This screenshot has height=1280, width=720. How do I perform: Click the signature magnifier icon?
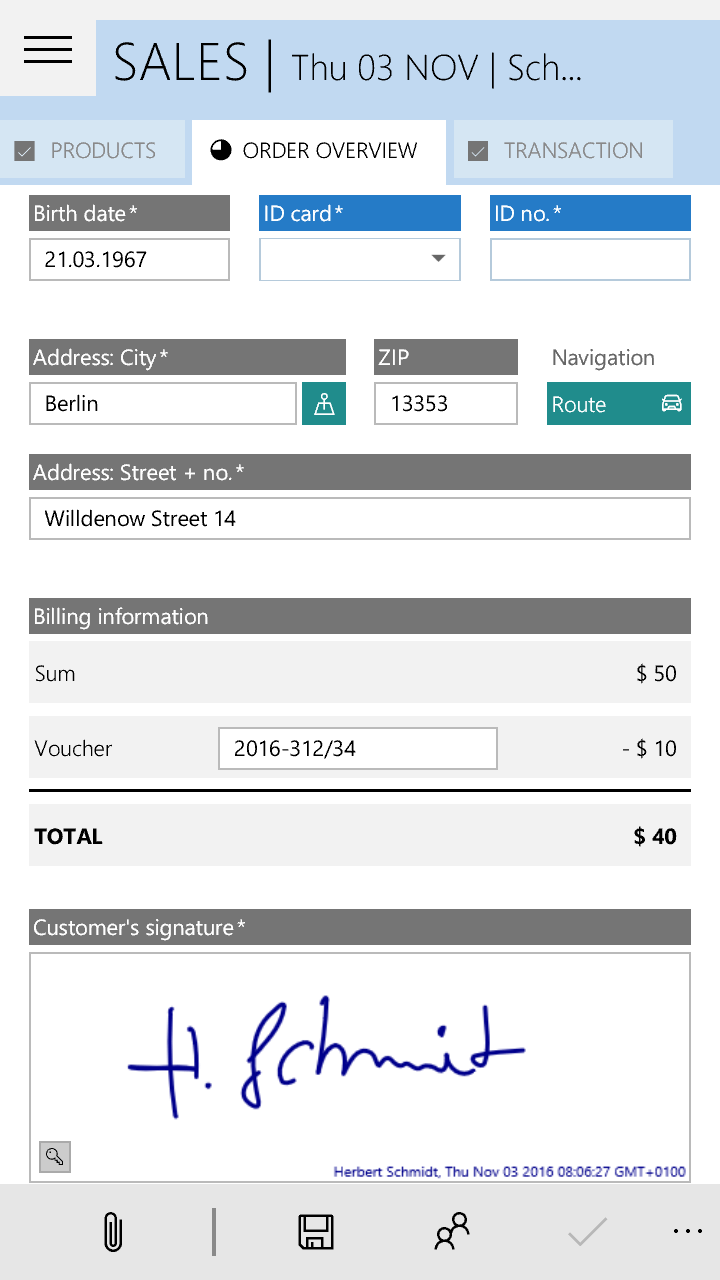[55, 1157]
